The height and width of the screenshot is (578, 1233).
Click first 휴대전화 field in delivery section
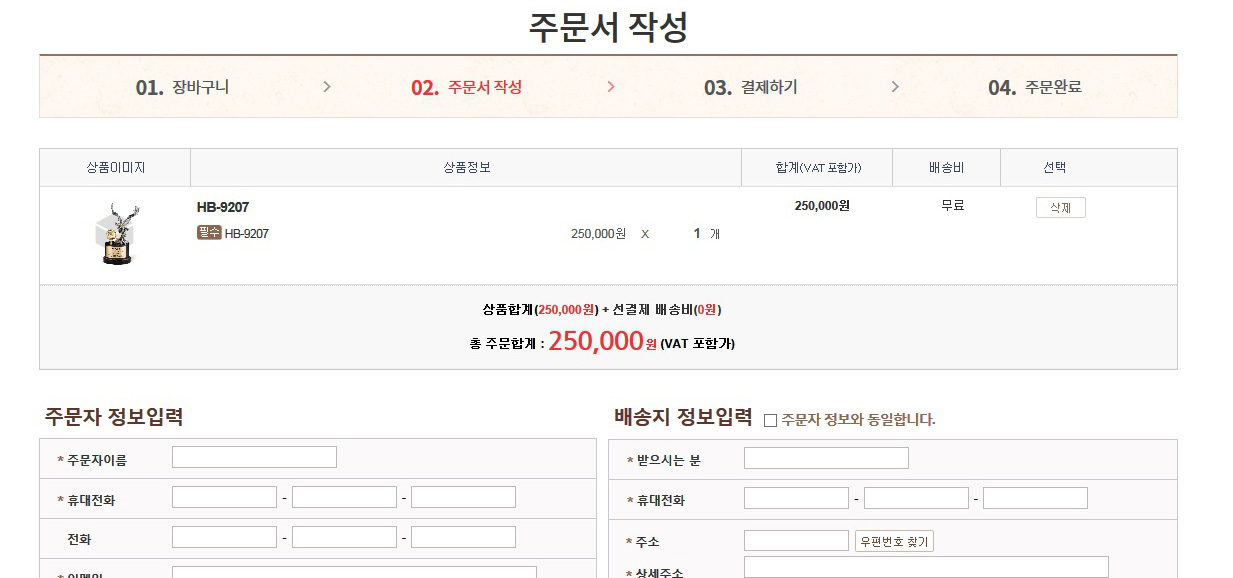point(796,498)
